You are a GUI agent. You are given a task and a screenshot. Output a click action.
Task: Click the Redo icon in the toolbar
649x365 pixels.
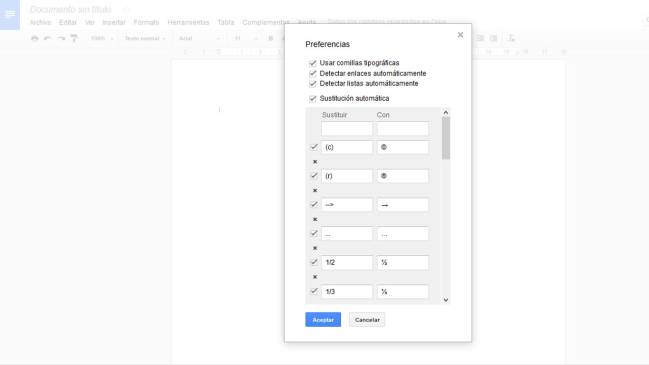(x=61, y=38)
